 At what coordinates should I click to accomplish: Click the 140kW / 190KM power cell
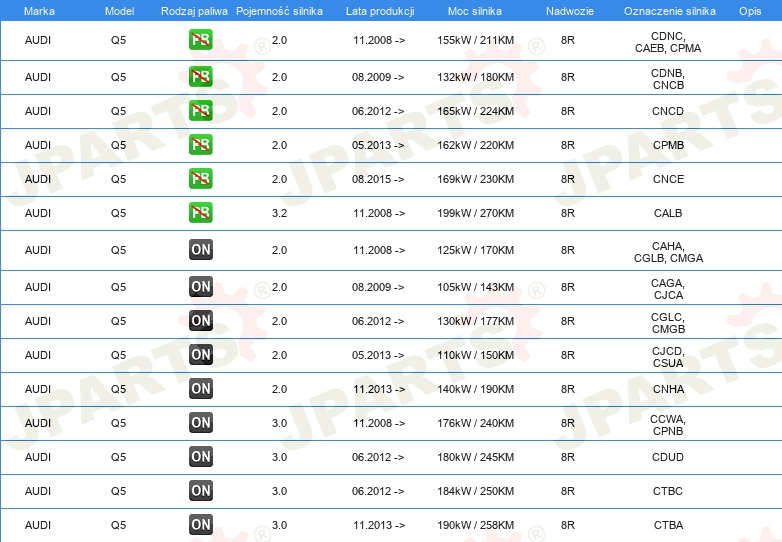[475, 389]
